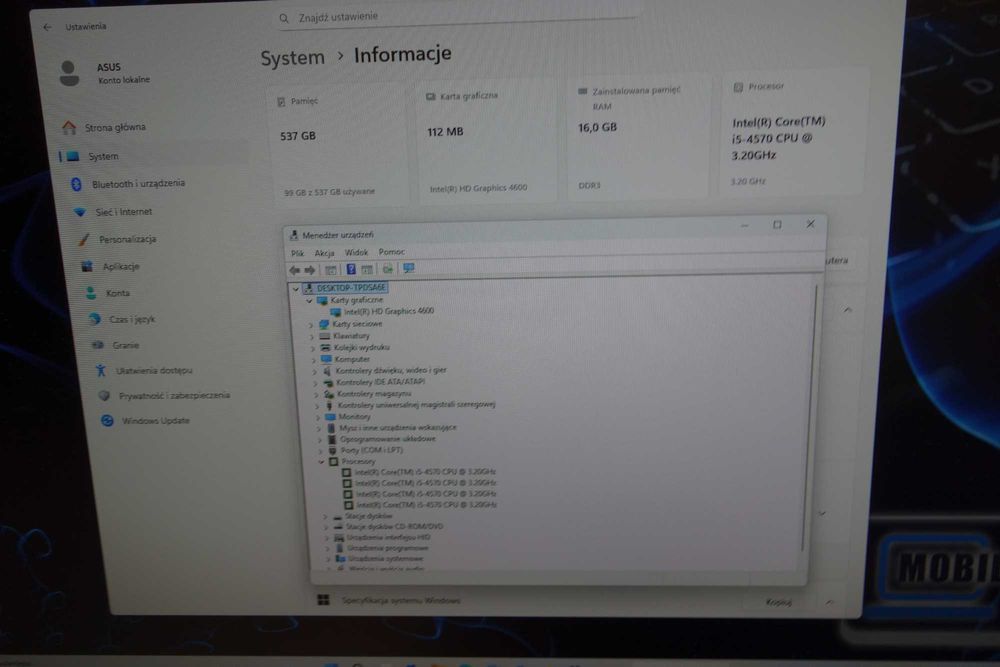Open the Procesor i5-4570 card
Viewport: 1000px width, 667px height.
pos(792,132)
